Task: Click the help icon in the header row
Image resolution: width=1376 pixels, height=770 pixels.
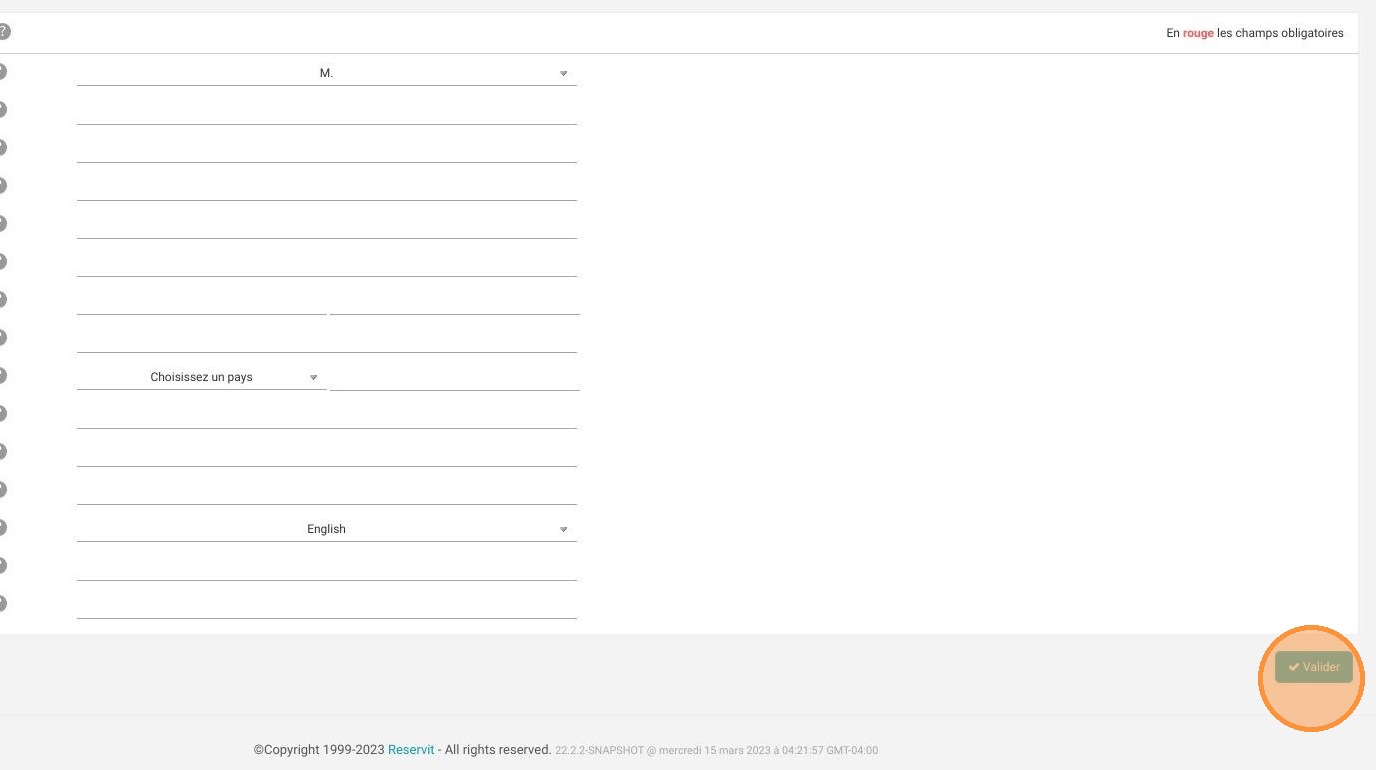Action: click(x=4, y=33)
